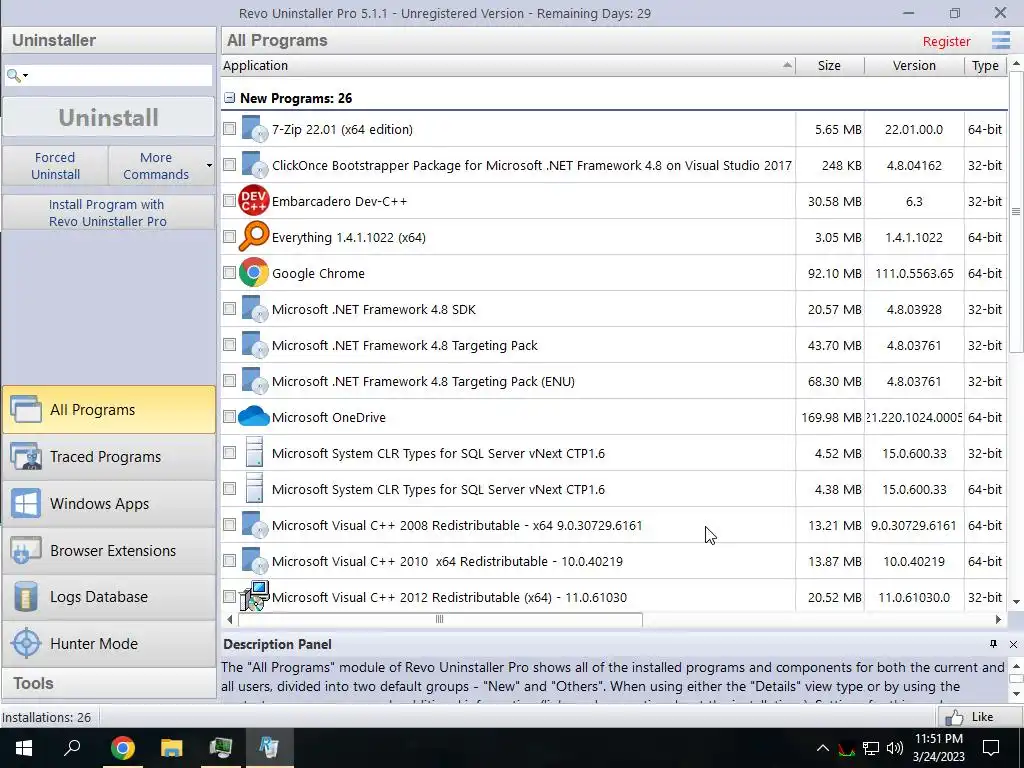
Task: Click the thumbs-up Like icon
Action: 954,717
